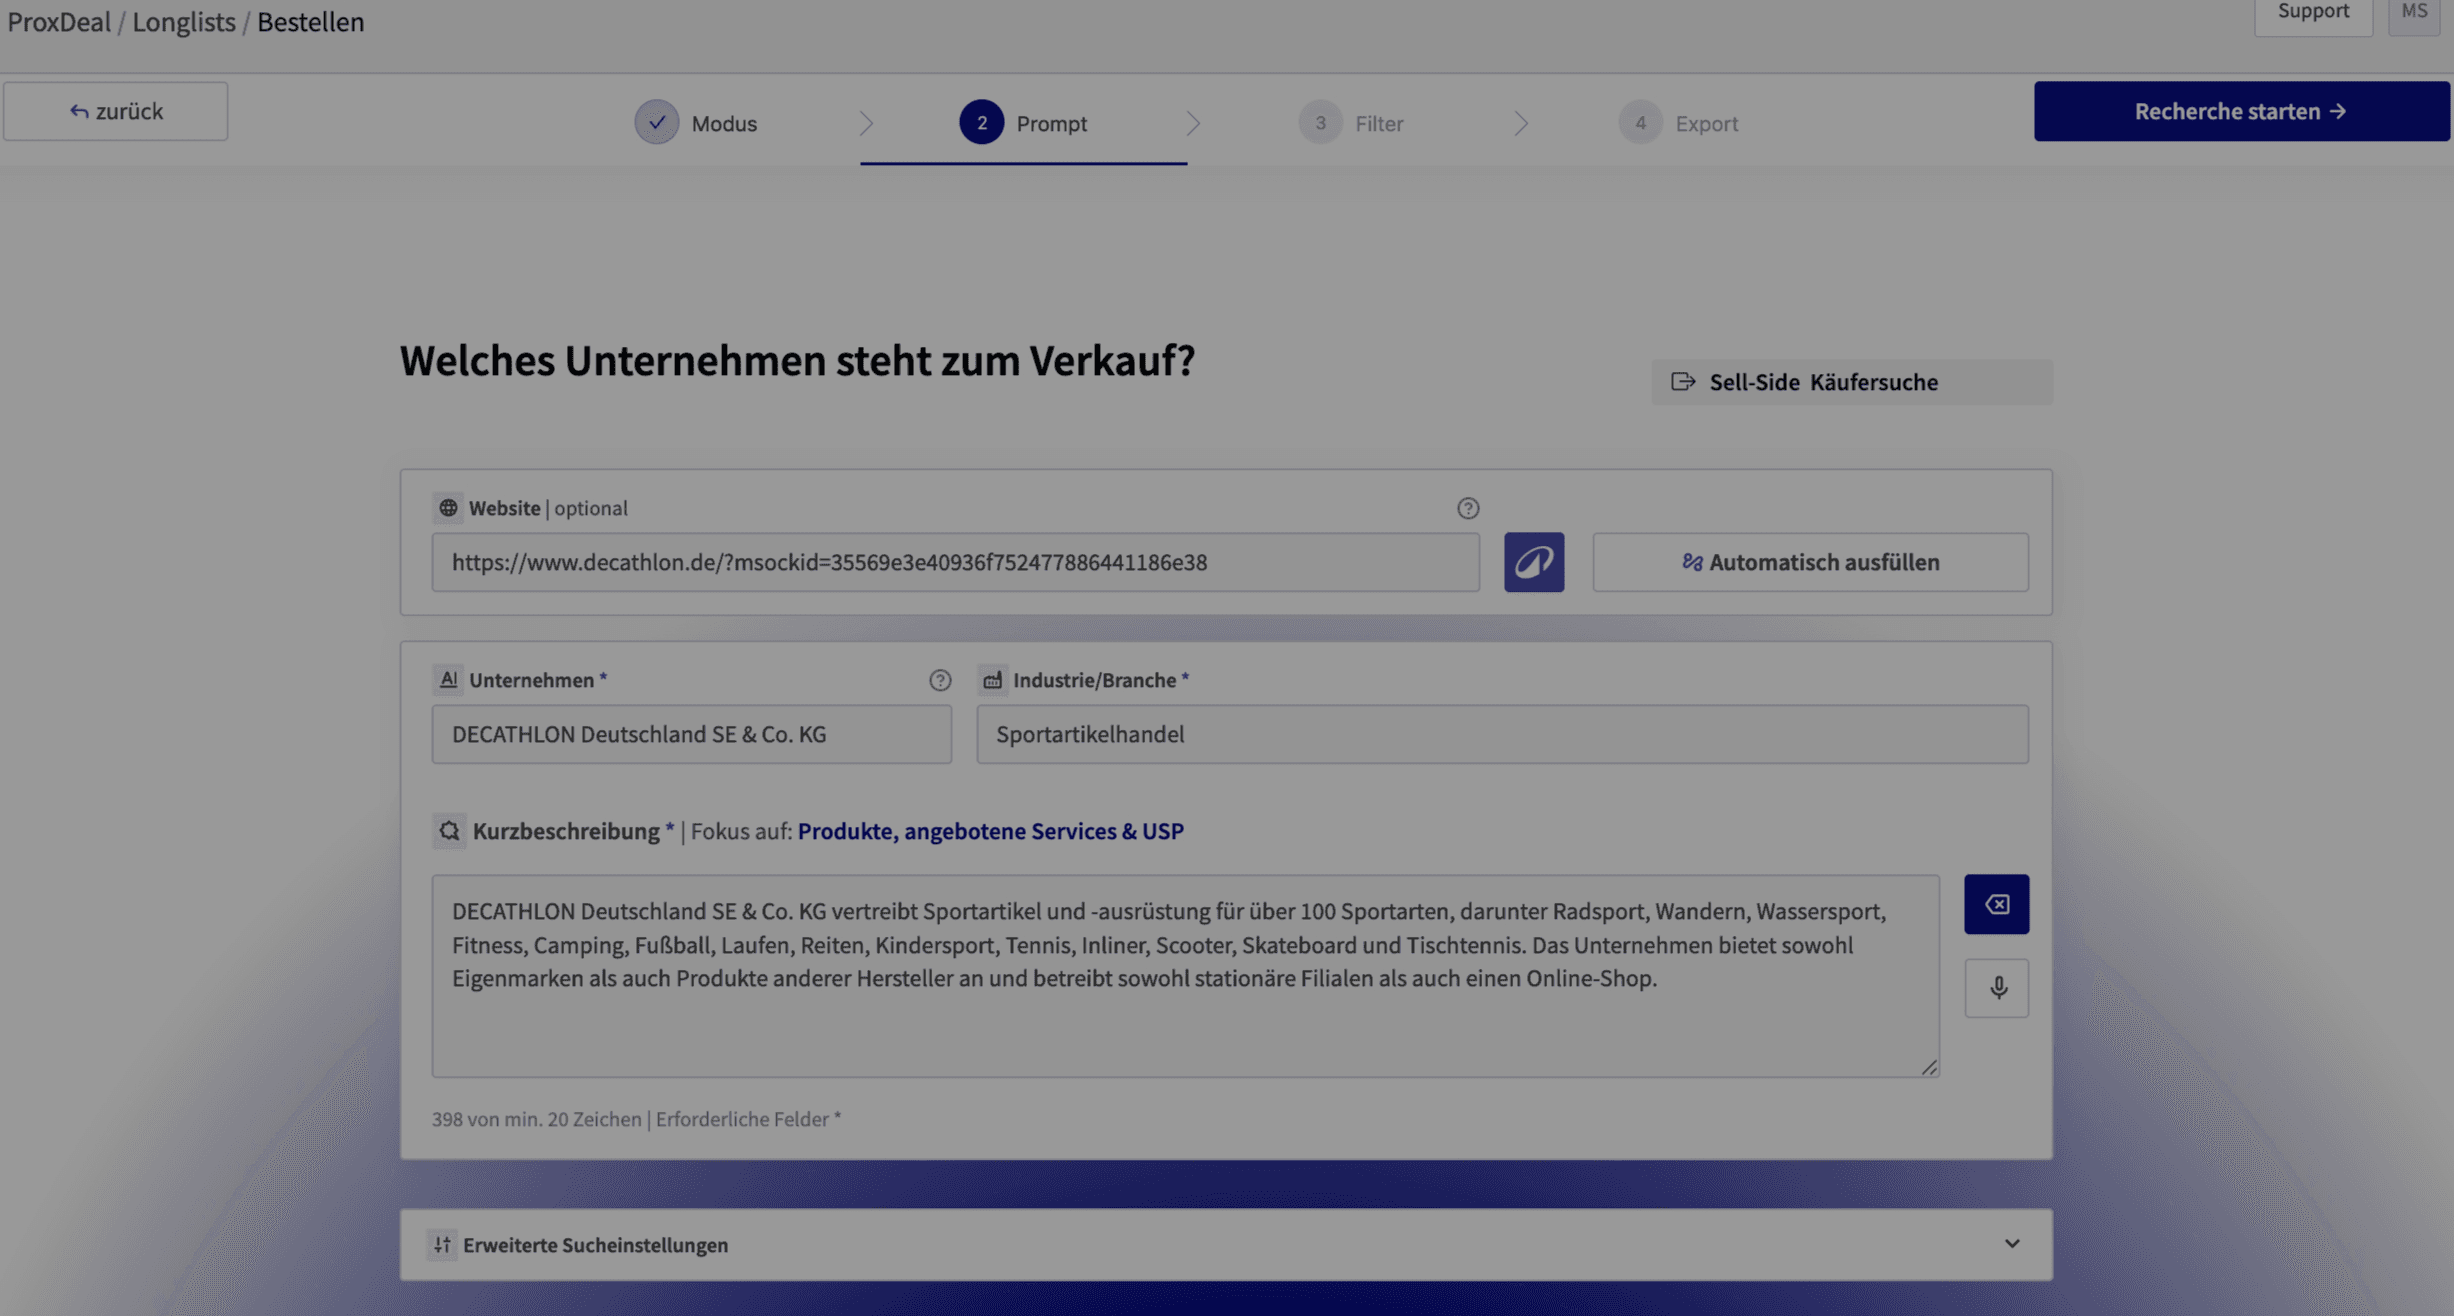Click the clear description backspace icon button
Image resolution: width=2454 pixels, height=1316 pixels.
(x=1996, y=904)
